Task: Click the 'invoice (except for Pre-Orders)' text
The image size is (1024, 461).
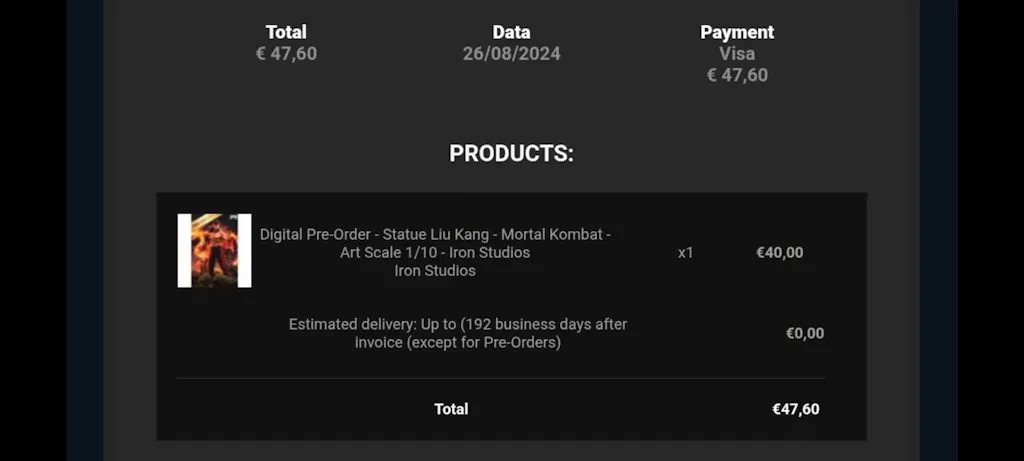Action: click(458, 342)
